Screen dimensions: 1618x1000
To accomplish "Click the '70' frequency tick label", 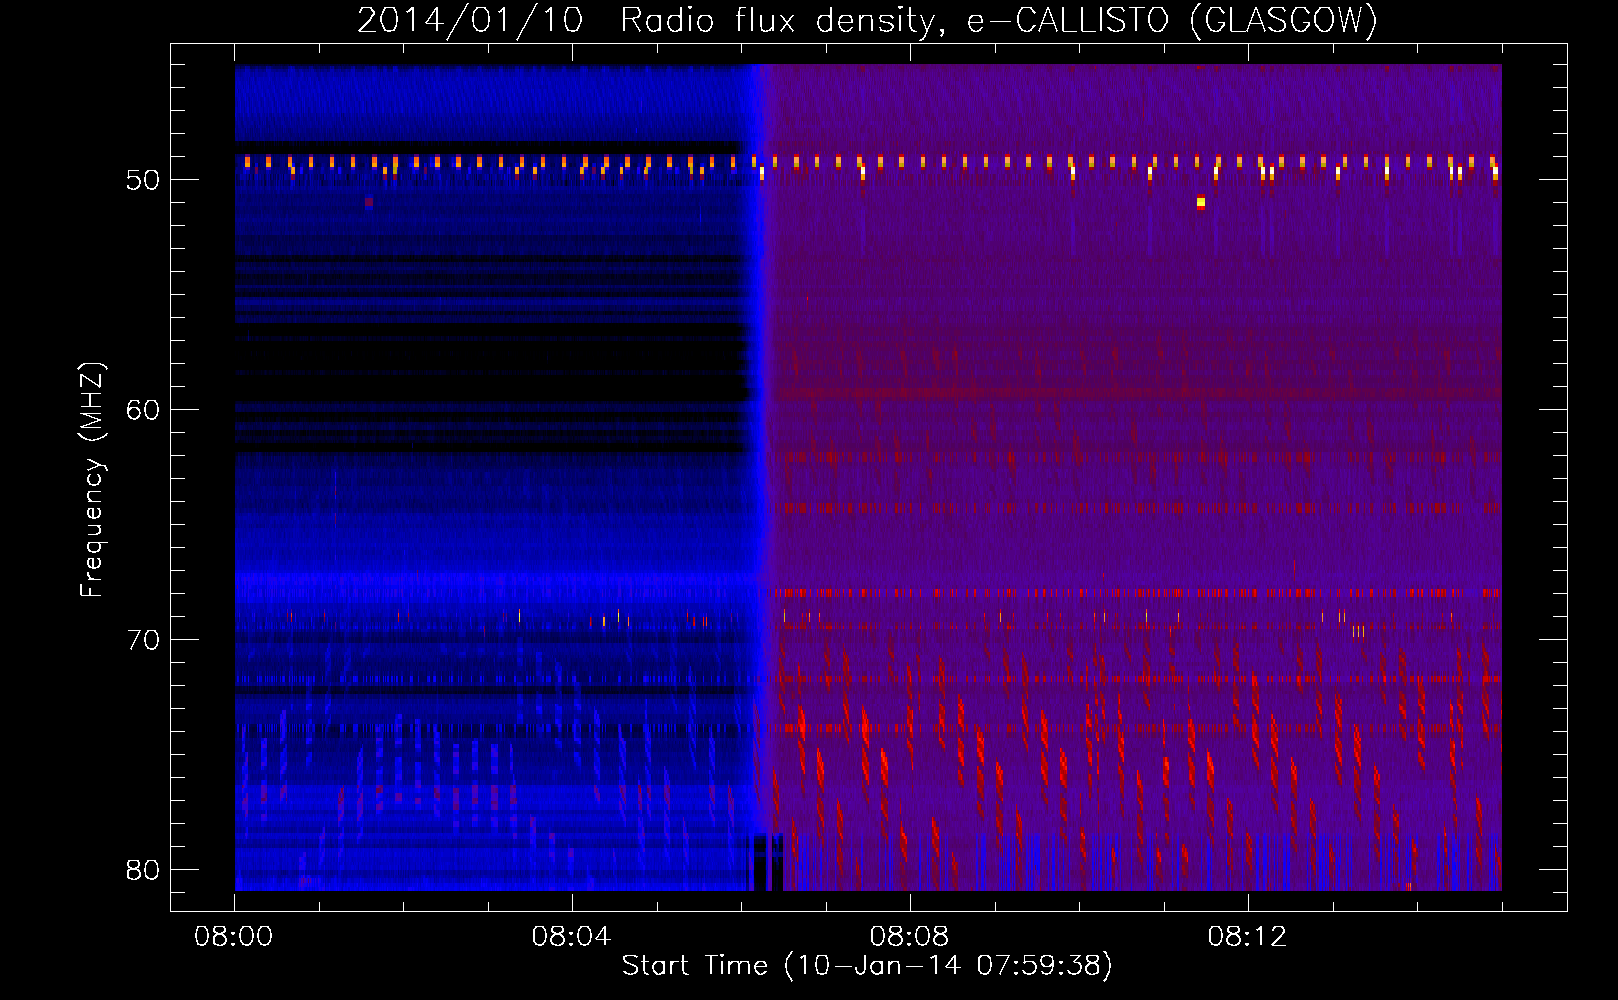I will coord(143,640).
